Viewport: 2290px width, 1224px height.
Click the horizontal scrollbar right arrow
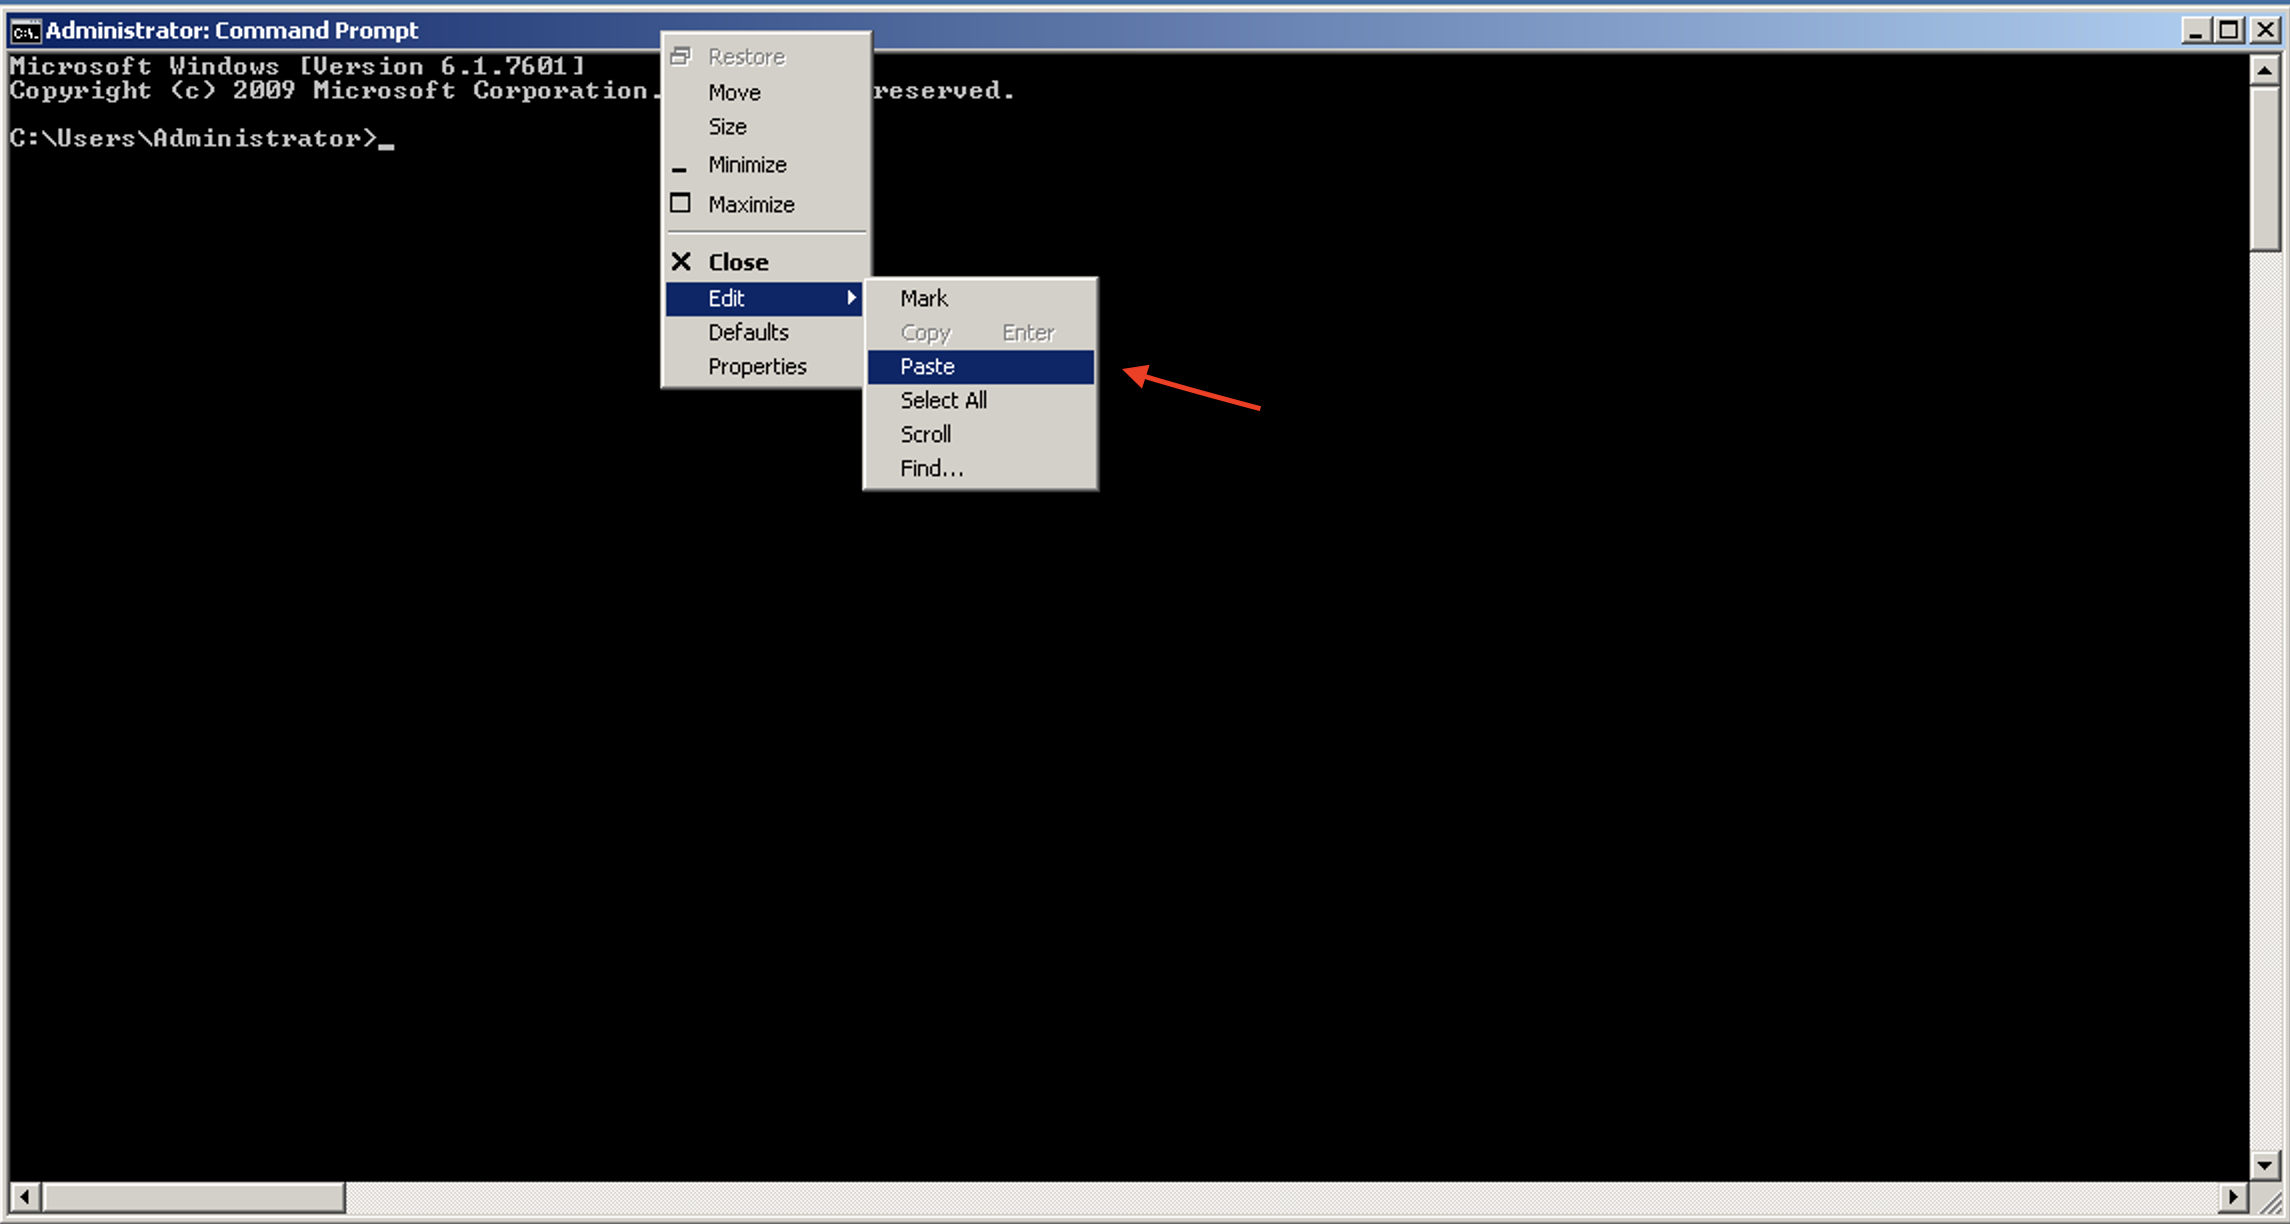point(2232,1197)
